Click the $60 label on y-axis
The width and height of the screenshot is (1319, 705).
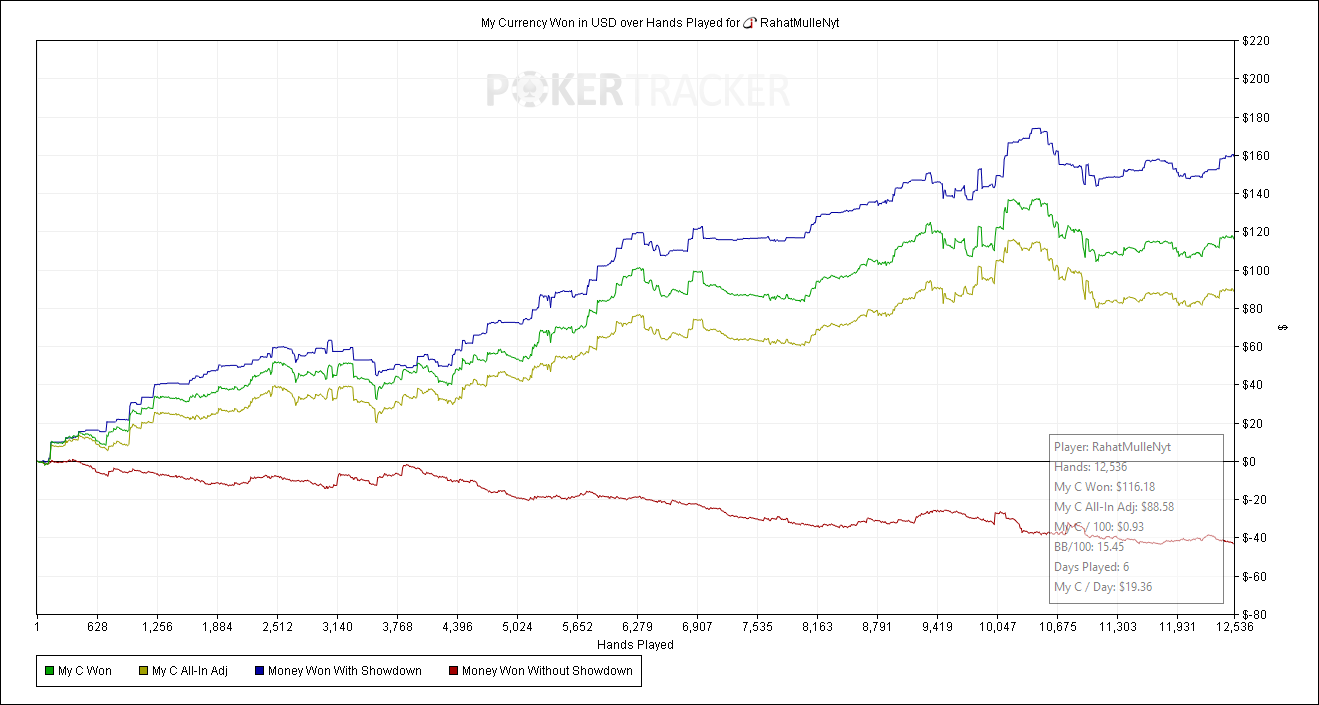(1254, 347)
